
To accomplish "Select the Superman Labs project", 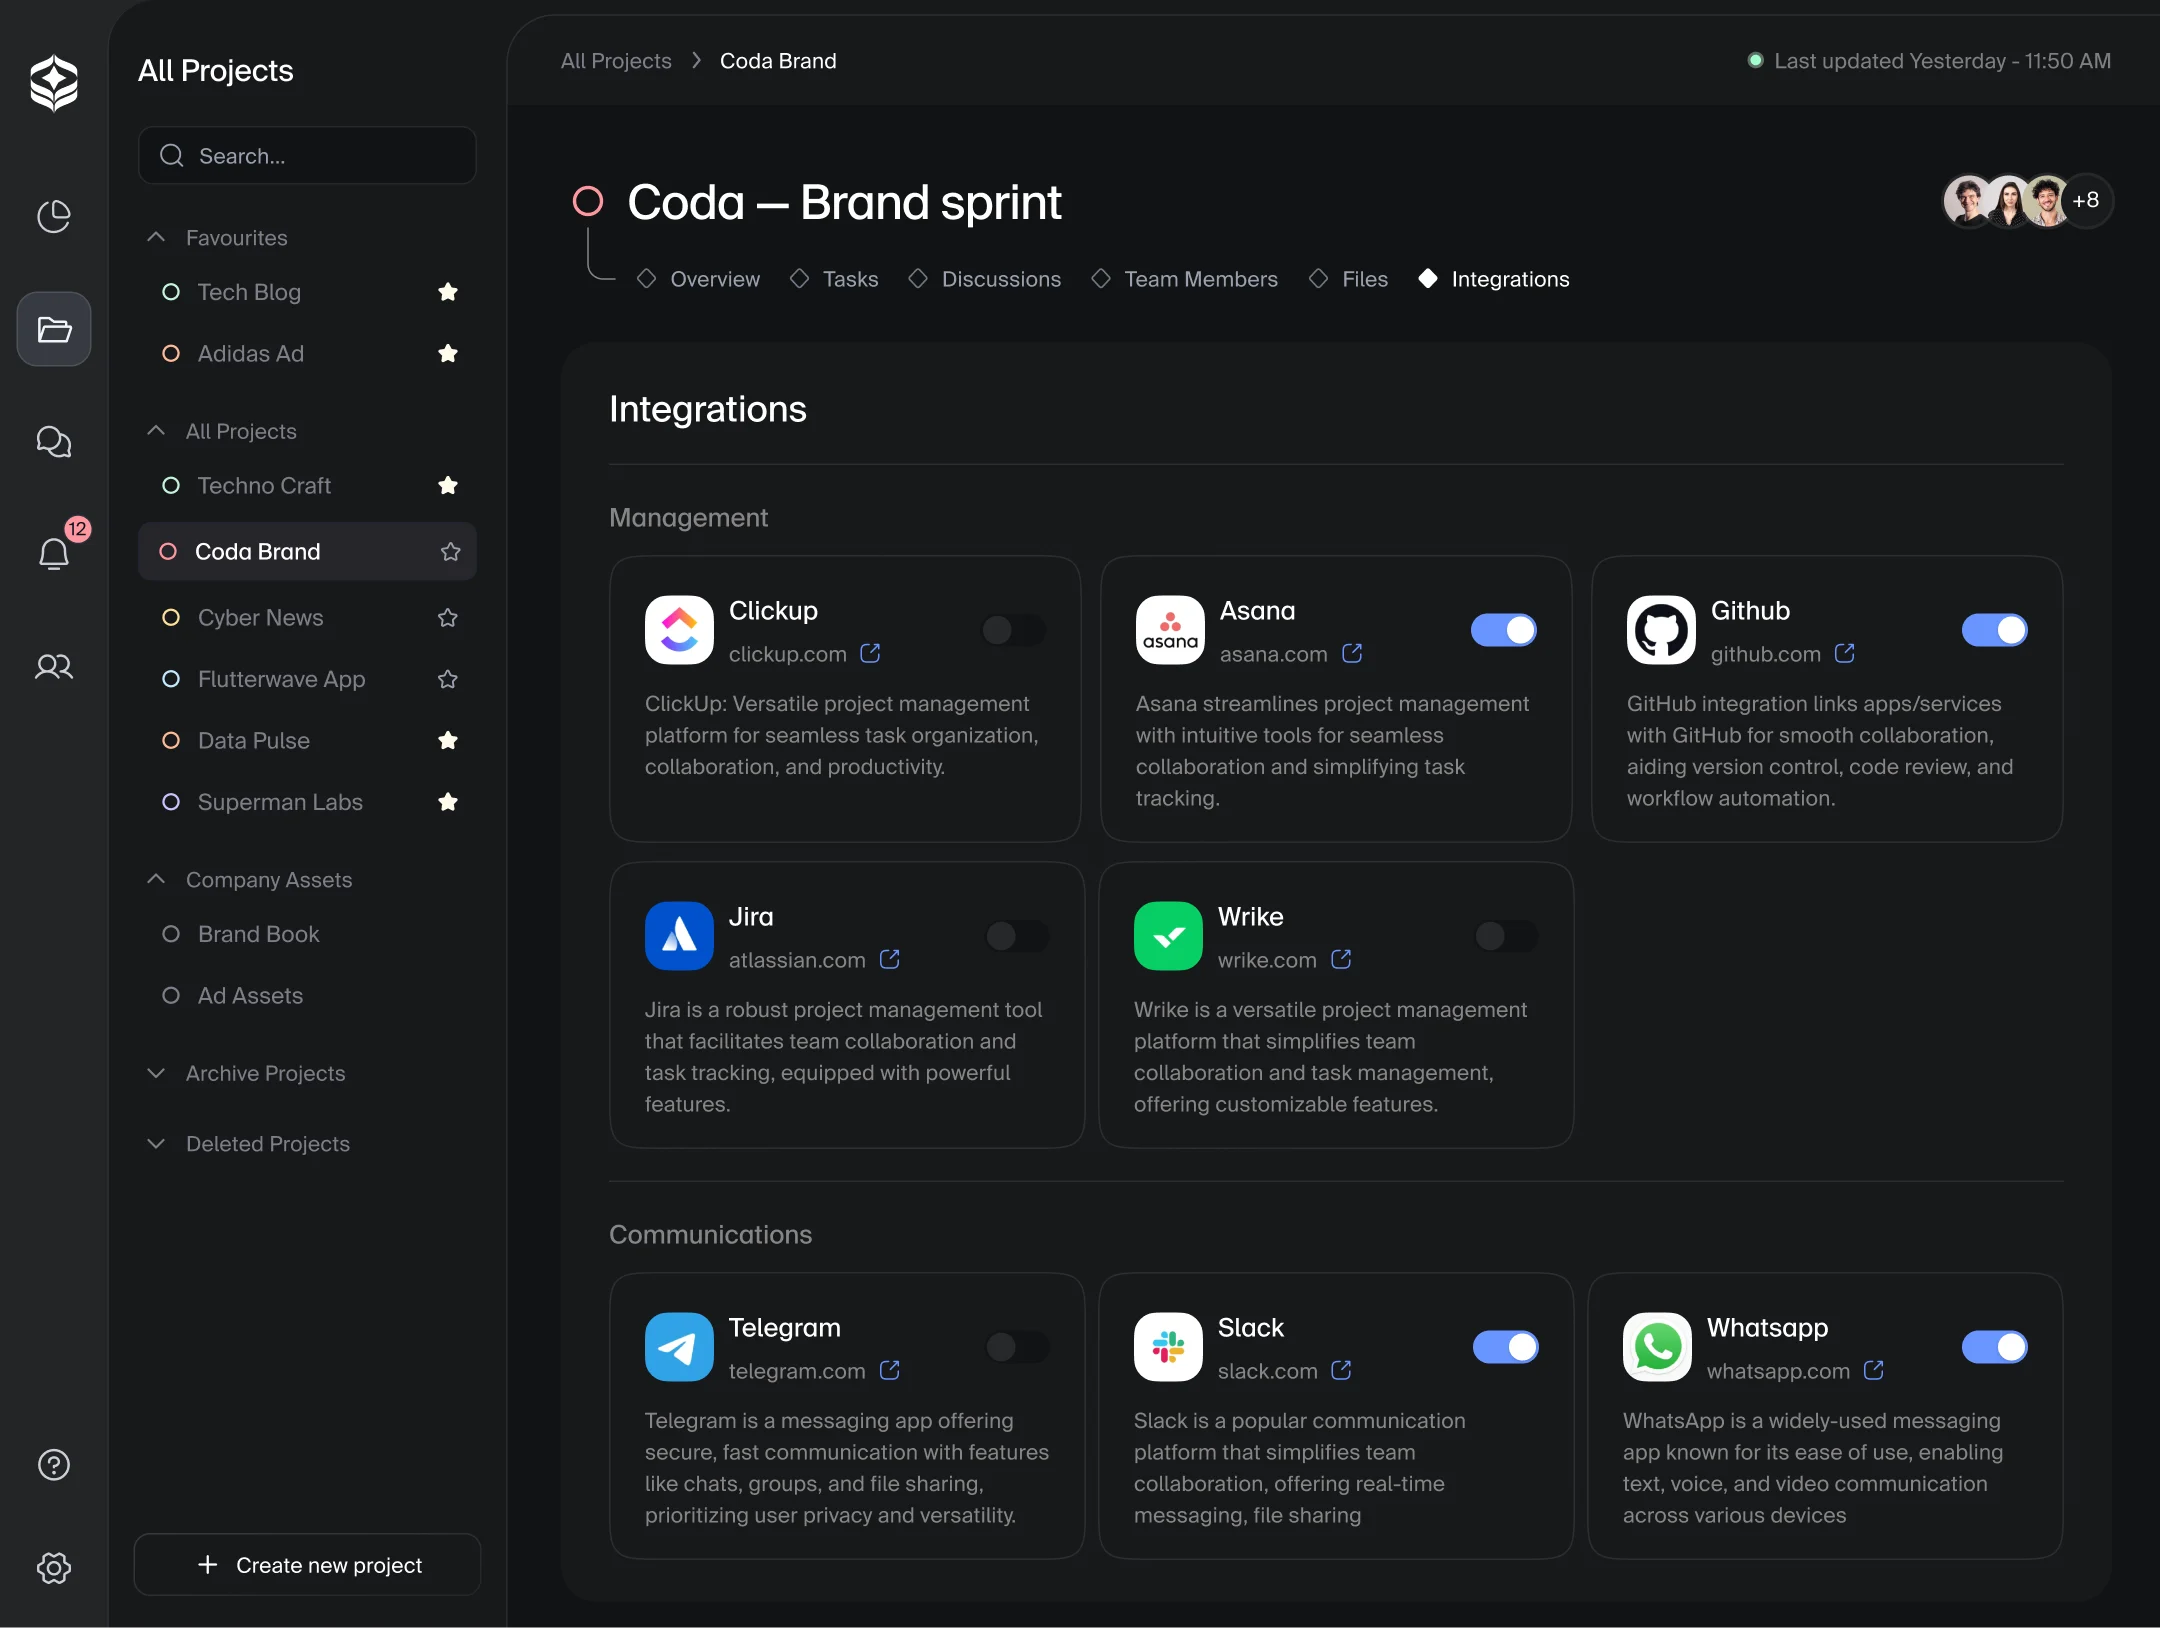I will point(280,802).
